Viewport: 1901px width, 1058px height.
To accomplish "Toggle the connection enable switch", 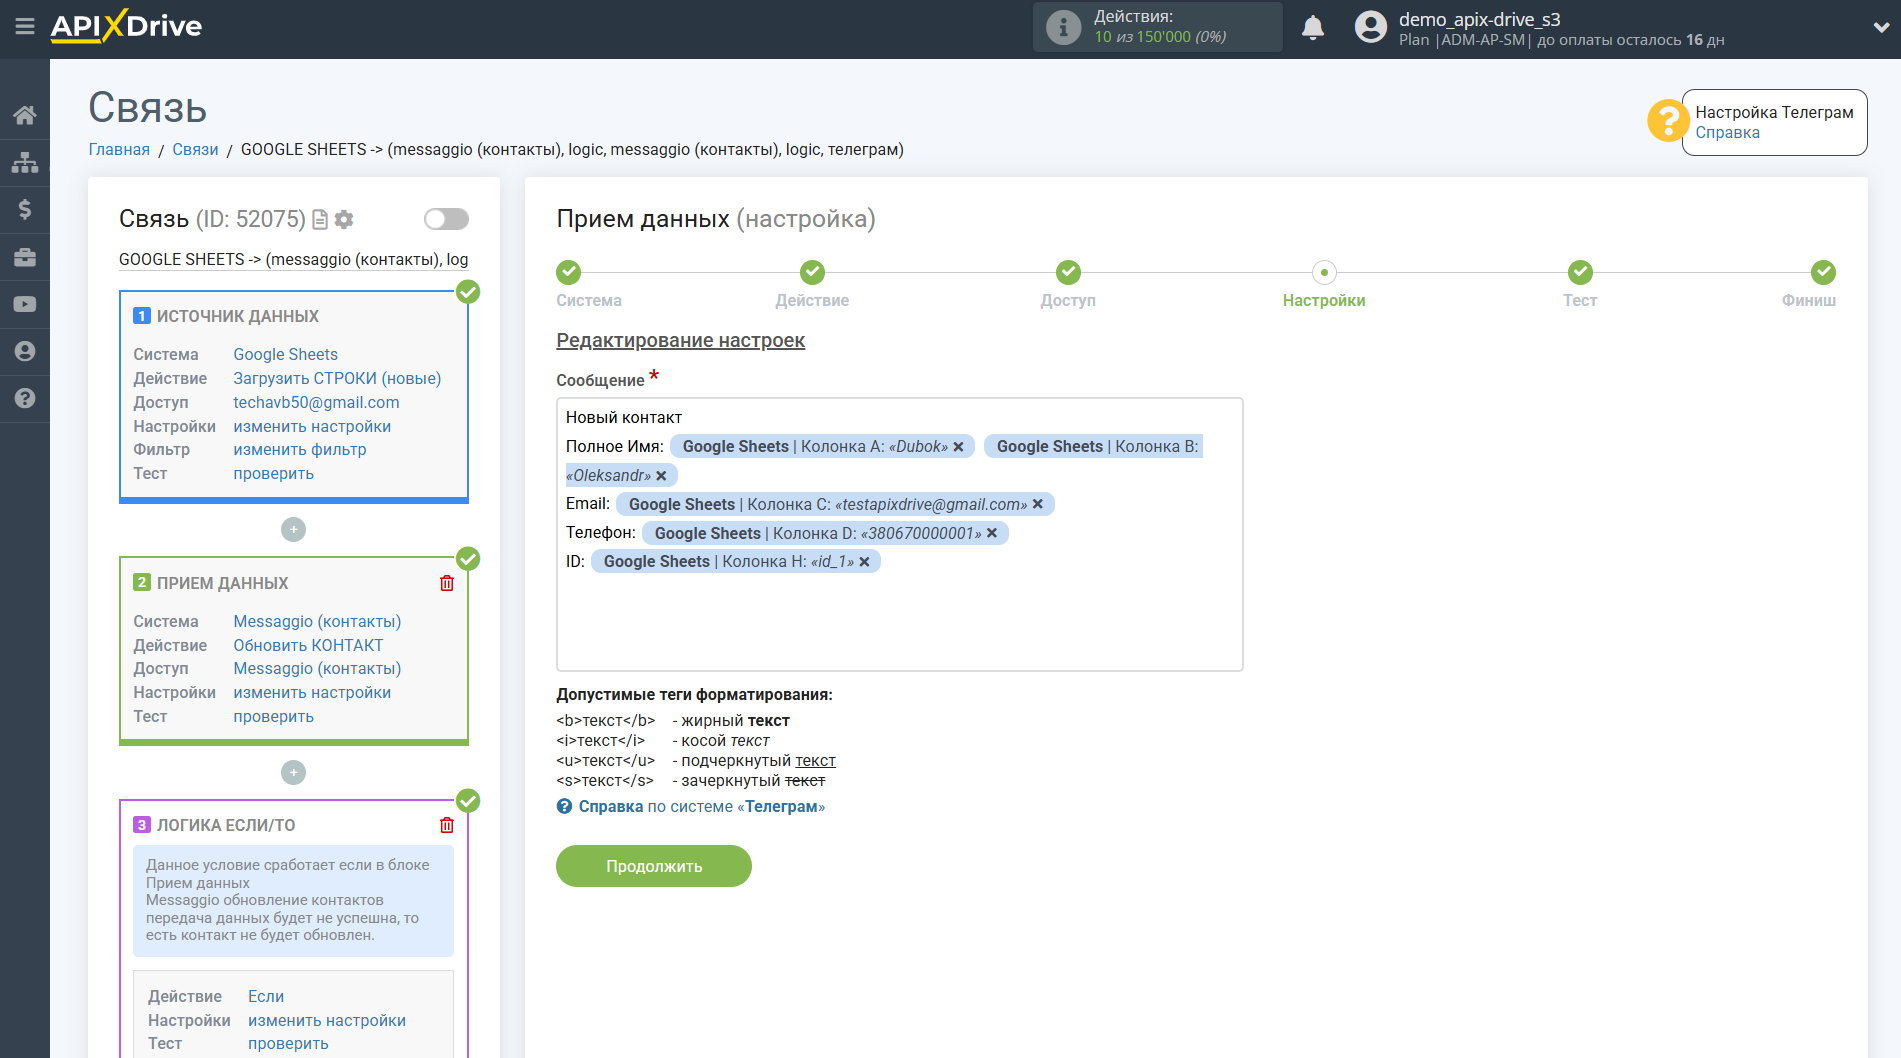I will click(x=446, y=219).
